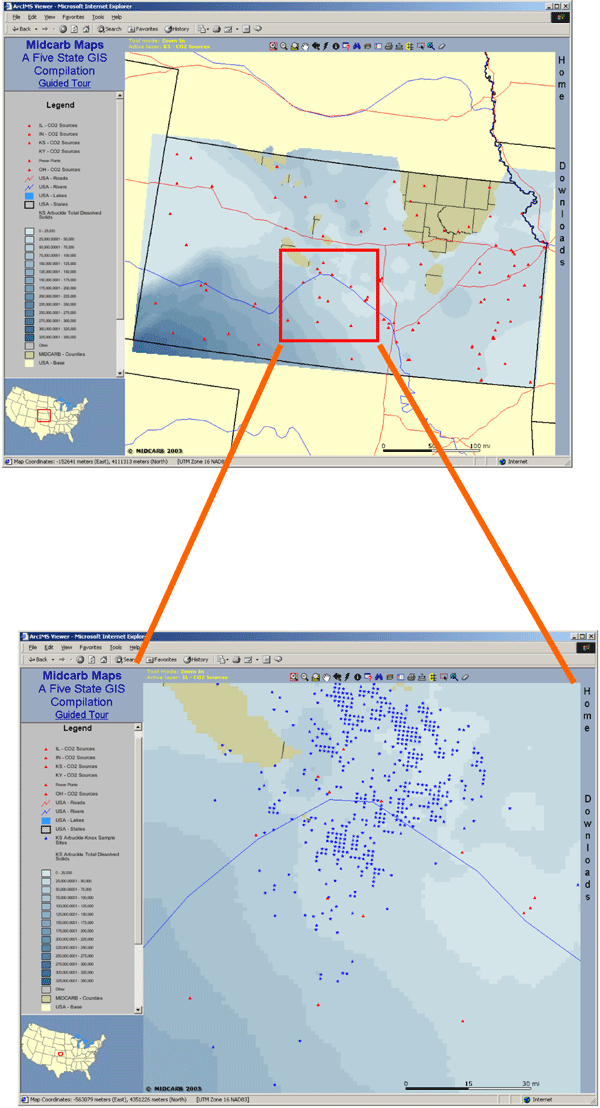
Task: Click MIDCARB - Counties swatch, statewide Kansas legend
Action: (28, 353)
